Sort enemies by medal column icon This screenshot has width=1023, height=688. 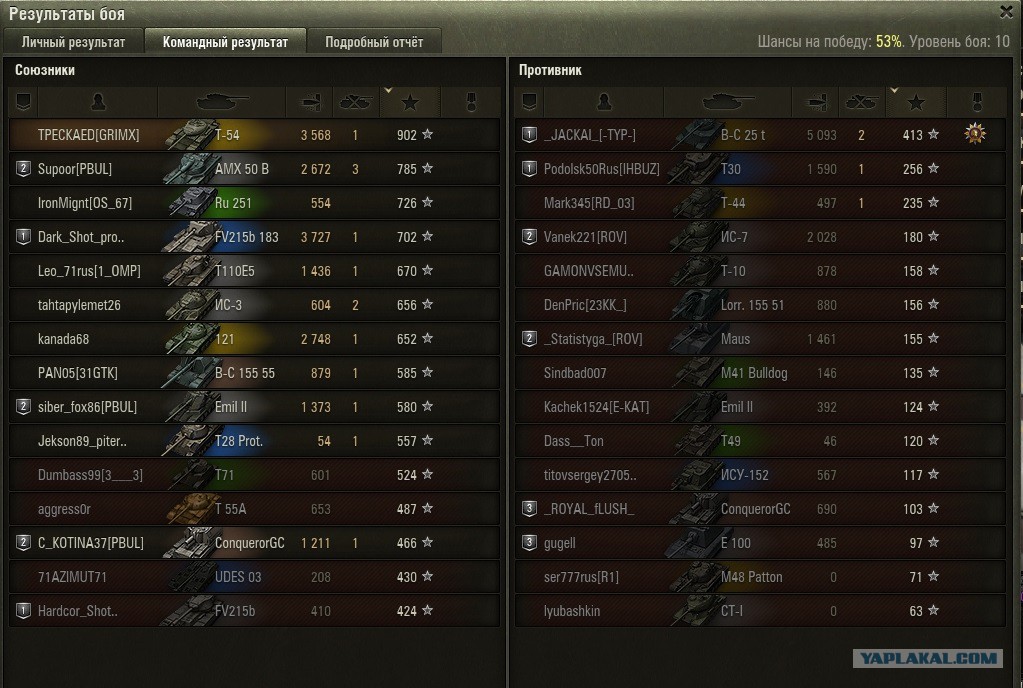tap(977, 102)
